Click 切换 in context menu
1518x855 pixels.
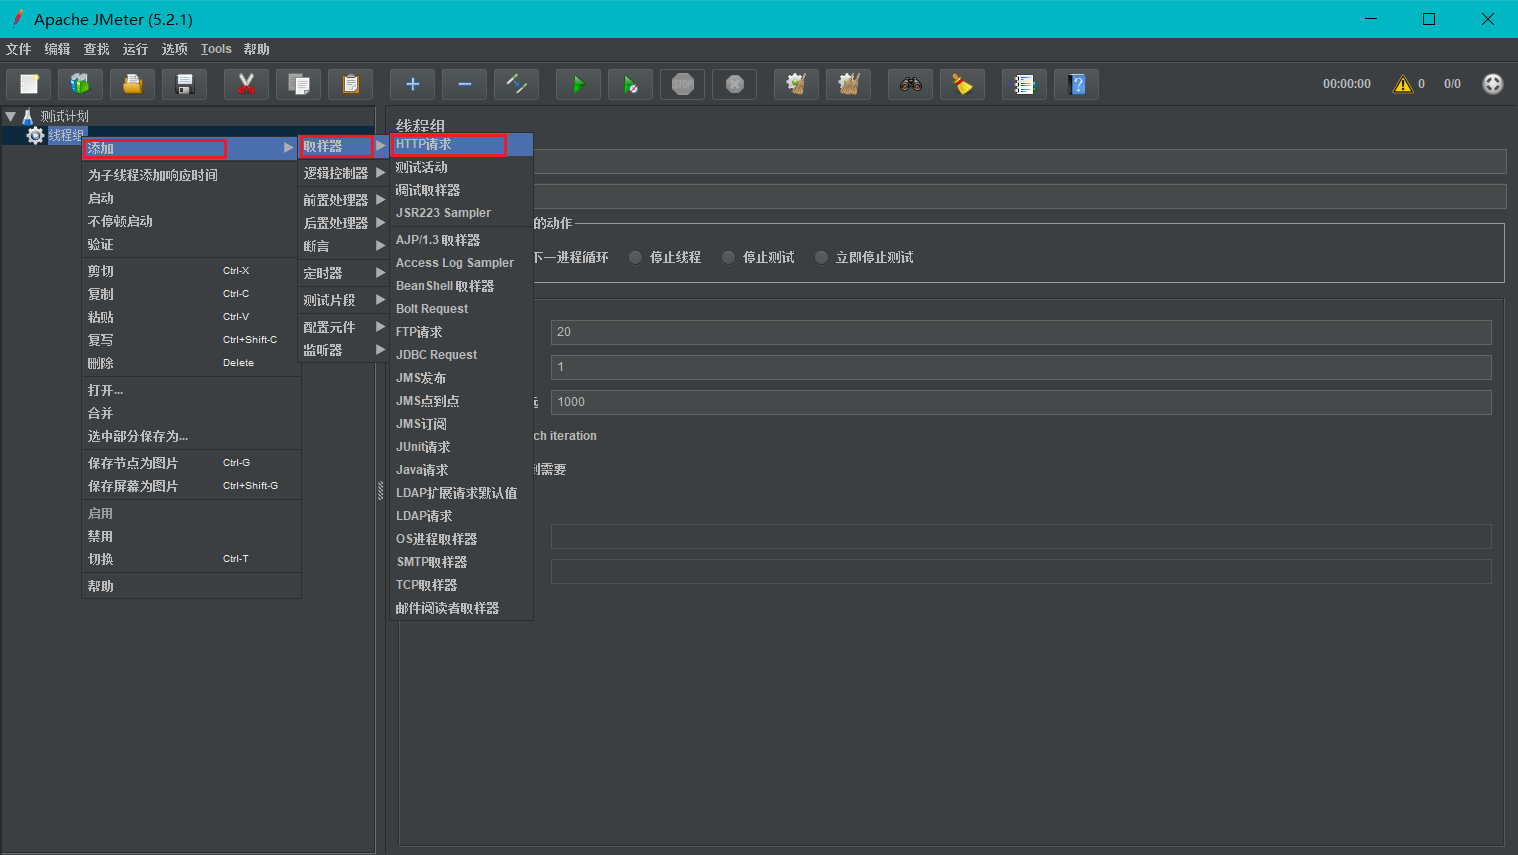click(191, 559)
